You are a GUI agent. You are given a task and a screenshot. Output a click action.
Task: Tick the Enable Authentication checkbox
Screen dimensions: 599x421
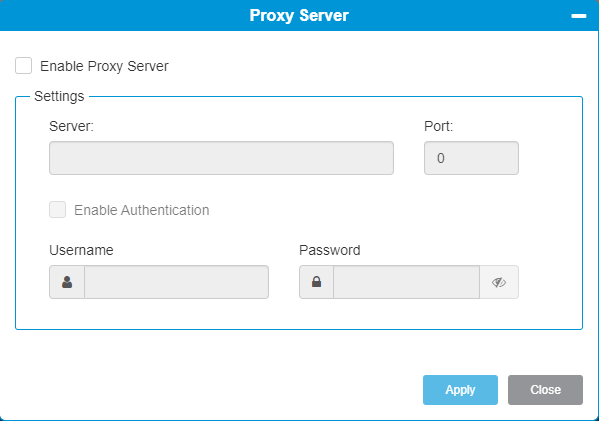[57, 210]
